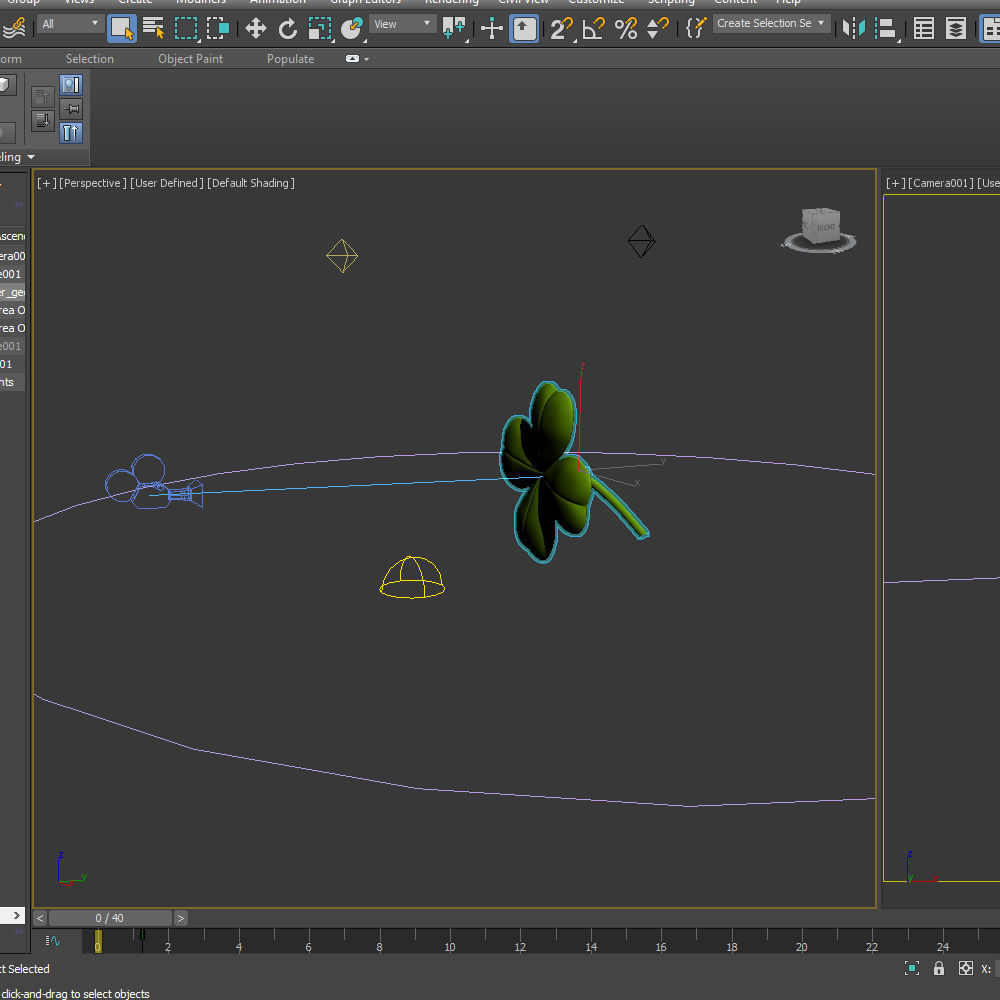Open the All selection filter dropdown

(x=70, y=24)
